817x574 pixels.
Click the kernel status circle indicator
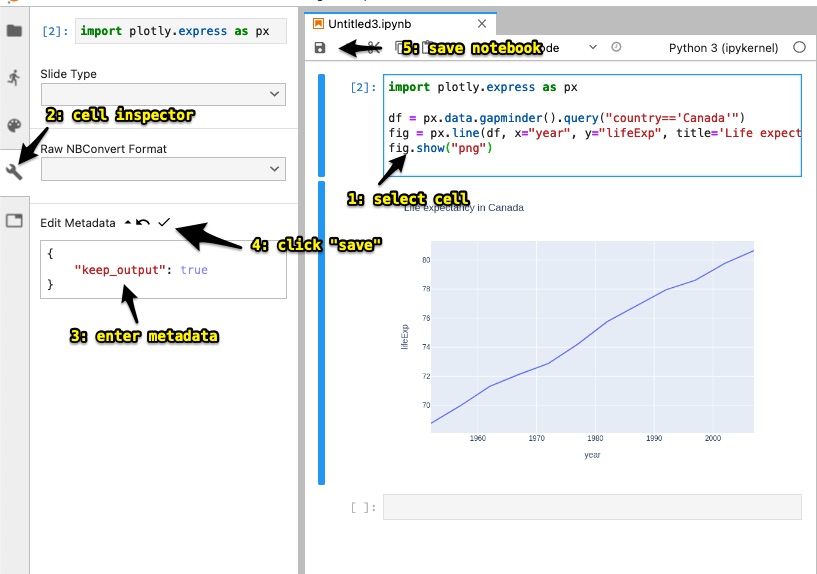coord(799,47)
